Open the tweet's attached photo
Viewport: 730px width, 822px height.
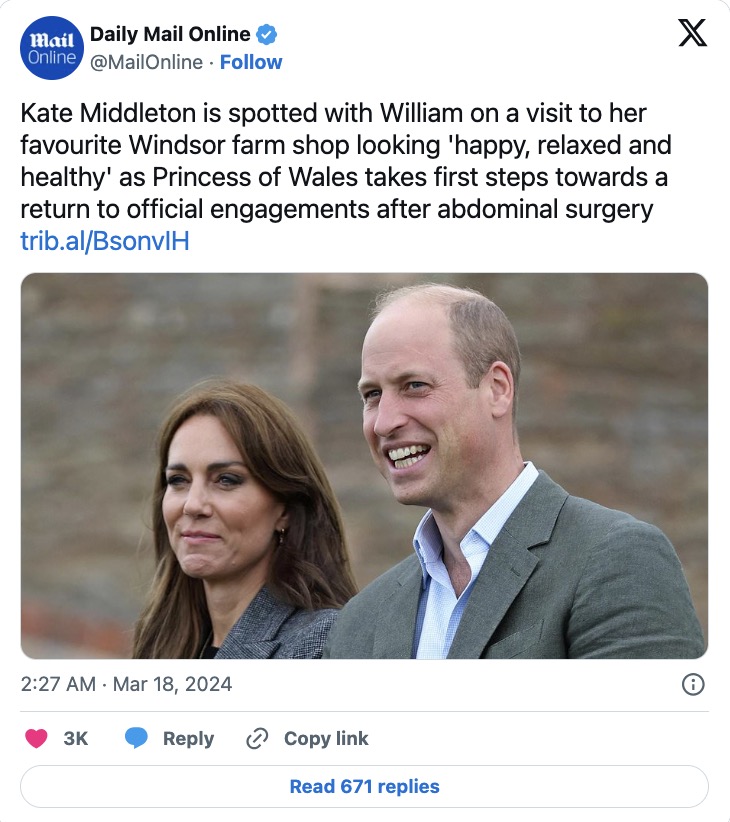[x=364, y=465]
